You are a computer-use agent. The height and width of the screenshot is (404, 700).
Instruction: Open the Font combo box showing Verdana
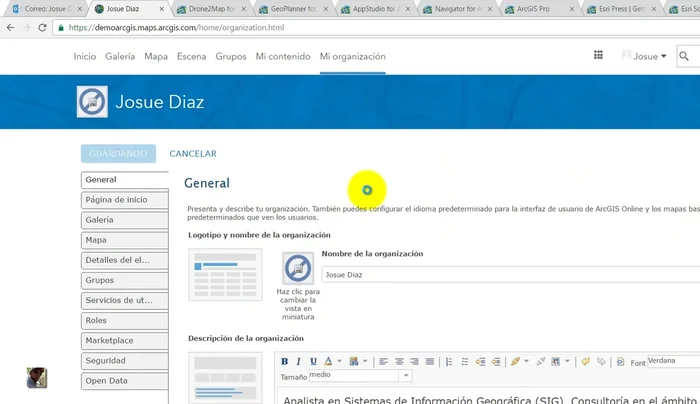[673, 361]
